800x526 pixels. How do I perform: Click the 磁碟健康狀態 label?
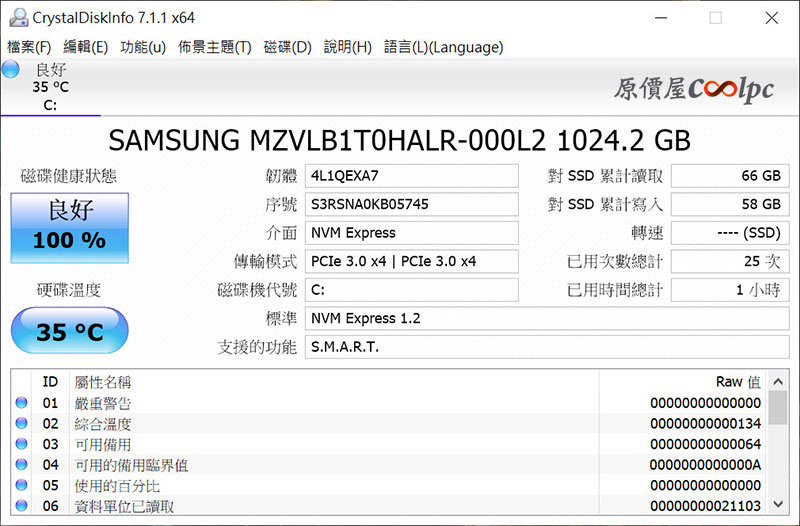[x=69, y=176]
